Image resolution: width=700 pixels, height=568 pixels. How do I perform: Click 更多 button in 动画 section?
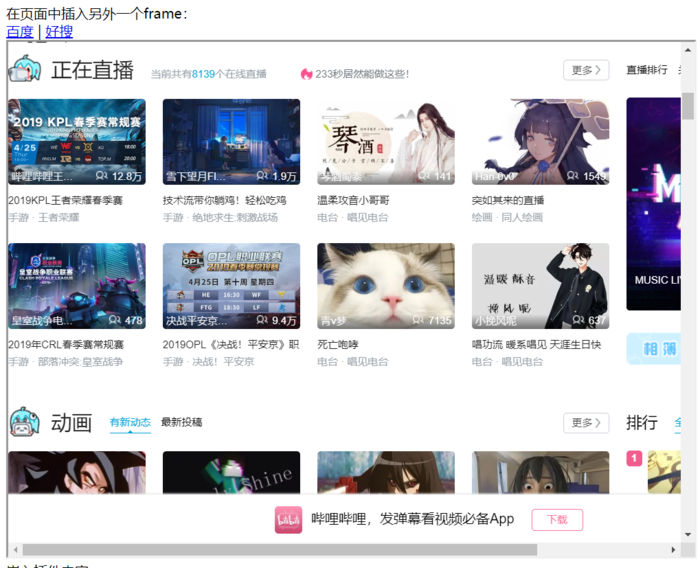pos(586,422)
